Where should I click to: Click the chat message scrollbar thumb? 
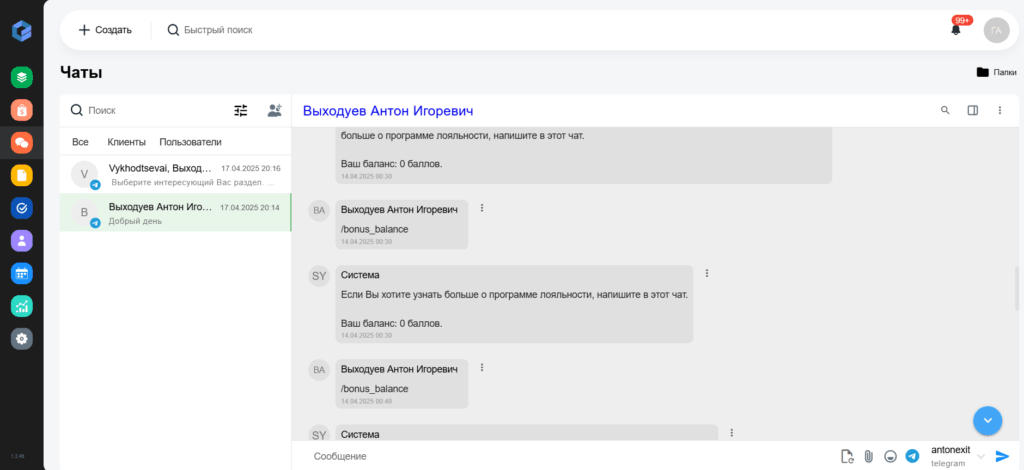(1016, 289)
